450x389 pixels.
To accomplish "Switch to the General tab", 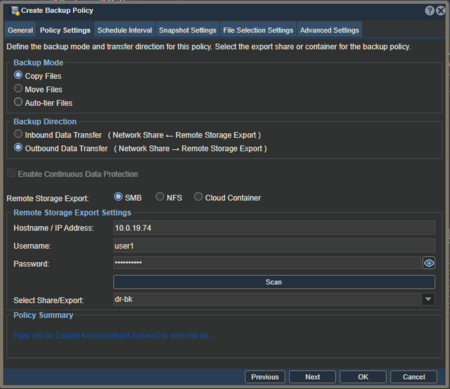I will pyautogui.click(x=20, y=30).
